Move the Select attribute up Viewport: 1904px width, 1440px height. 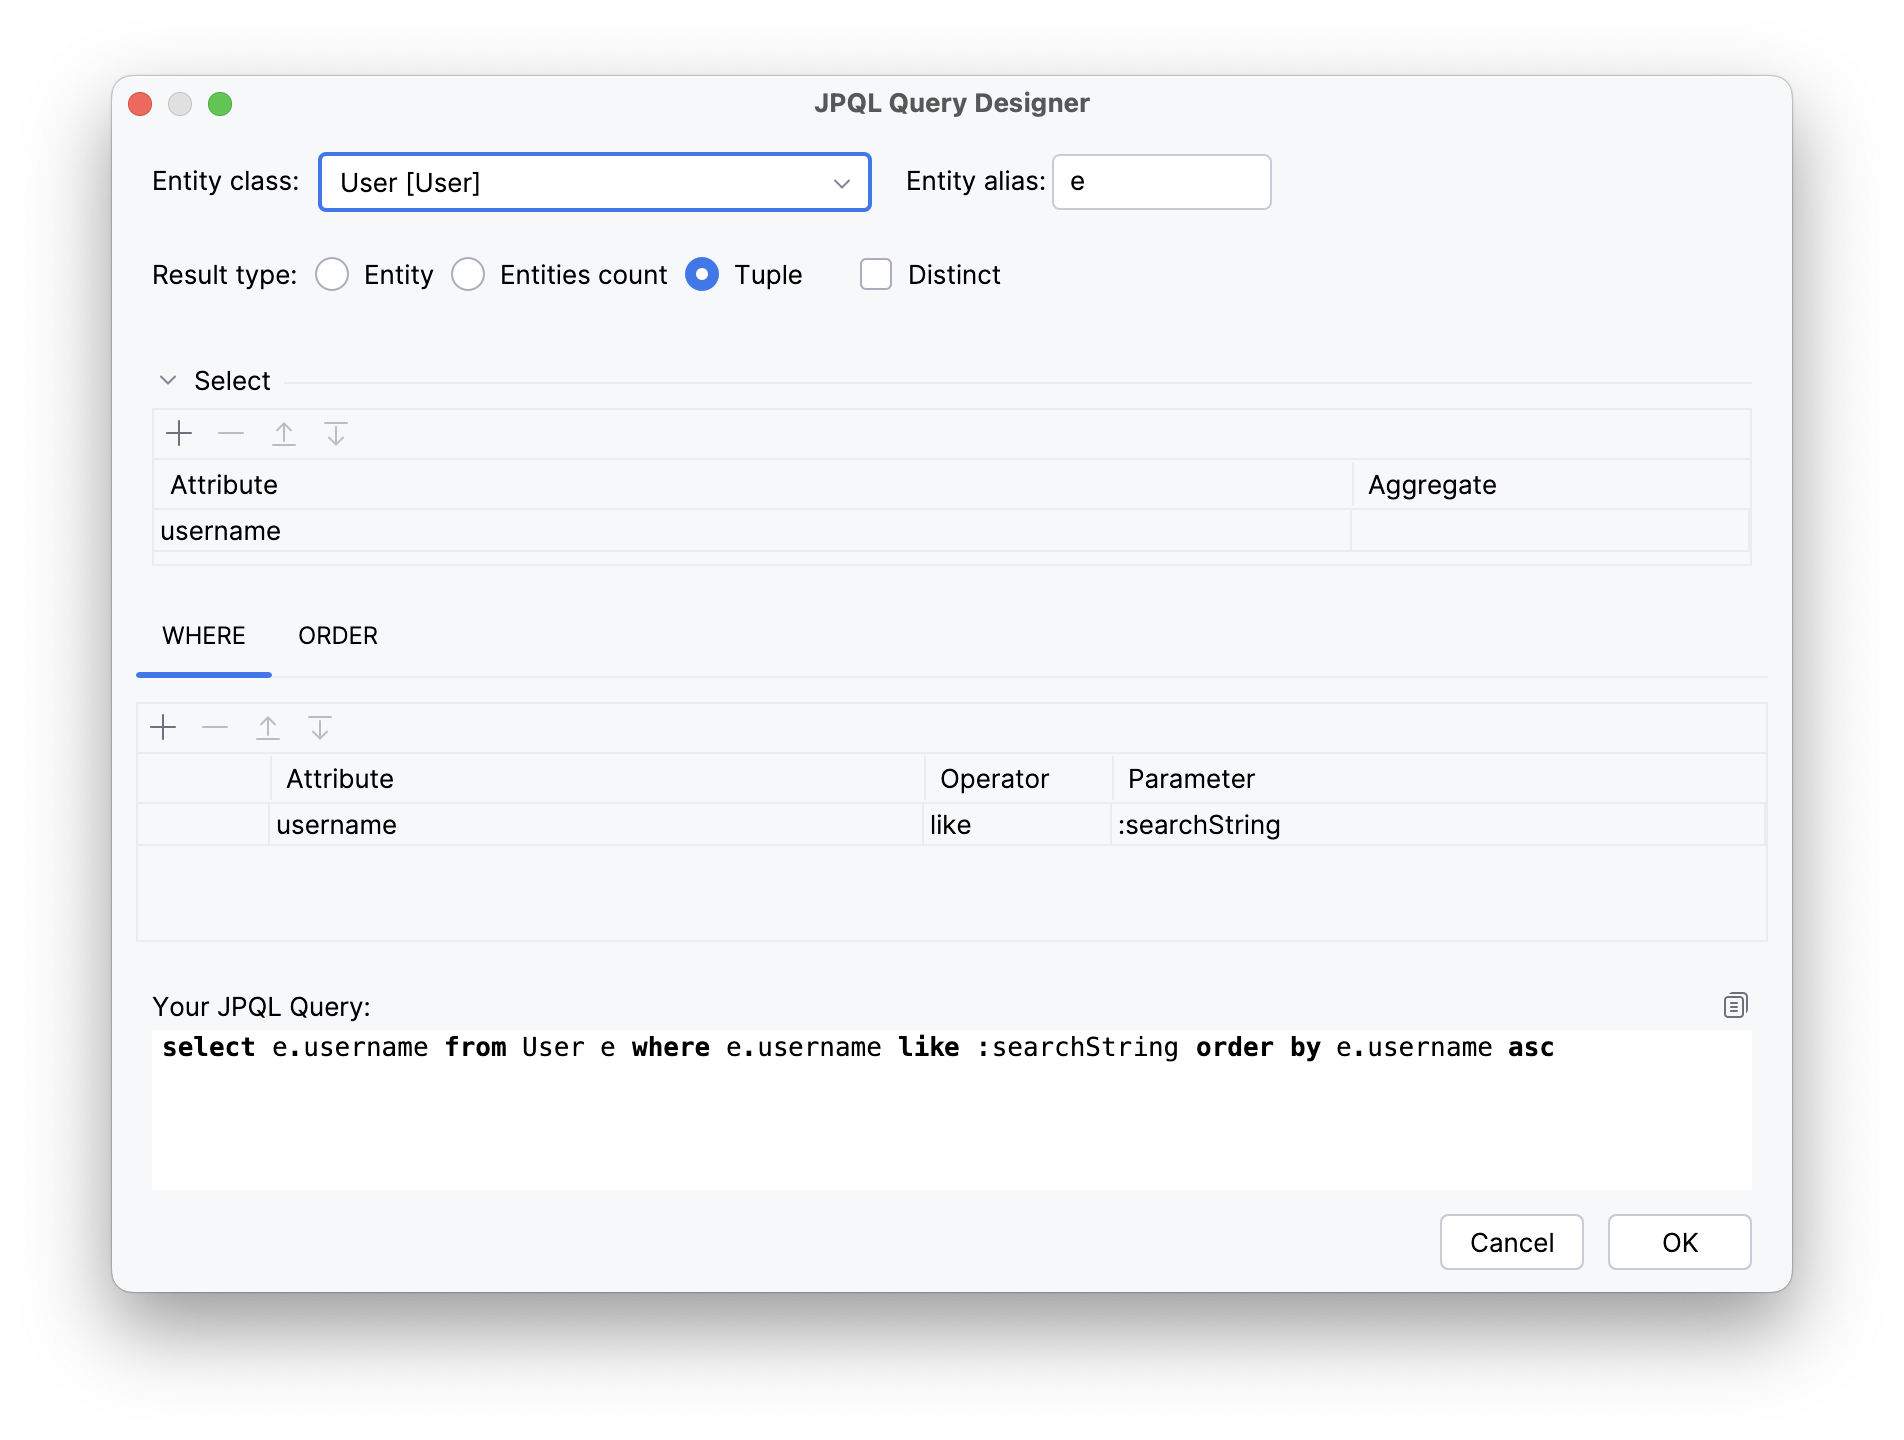(x=284, y=434)
